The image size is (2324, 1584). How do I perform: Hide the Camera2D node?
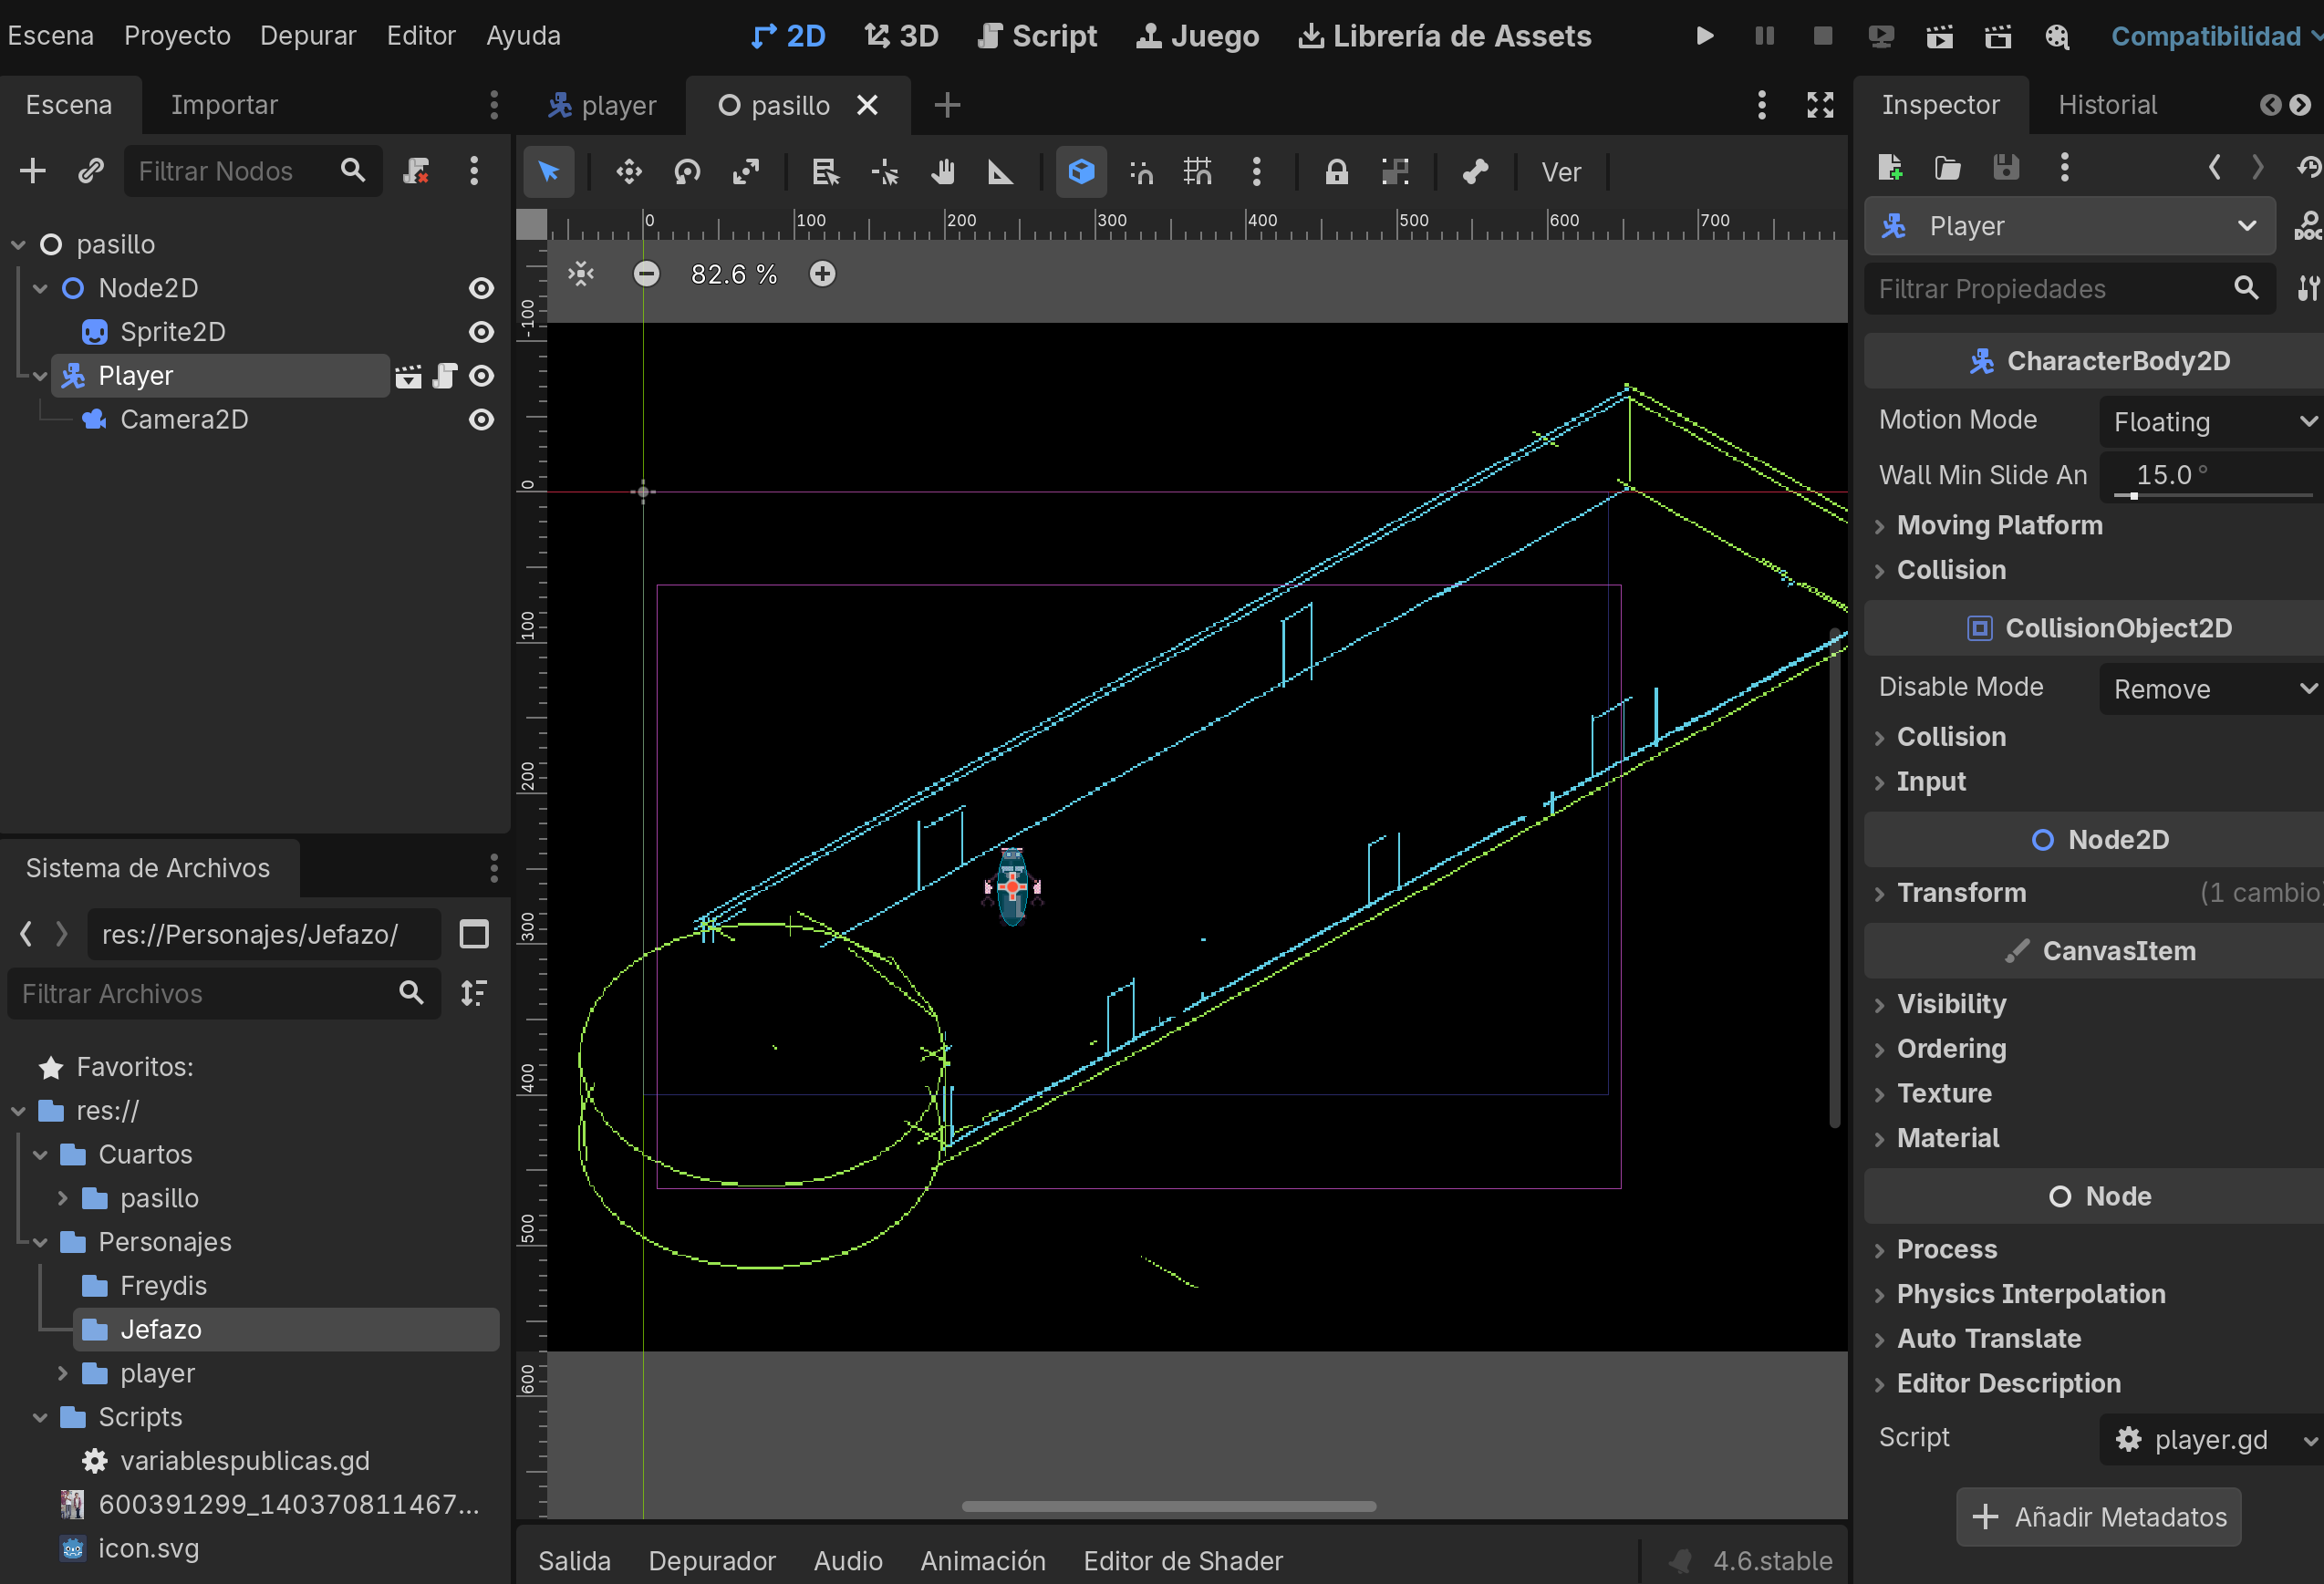481,420
